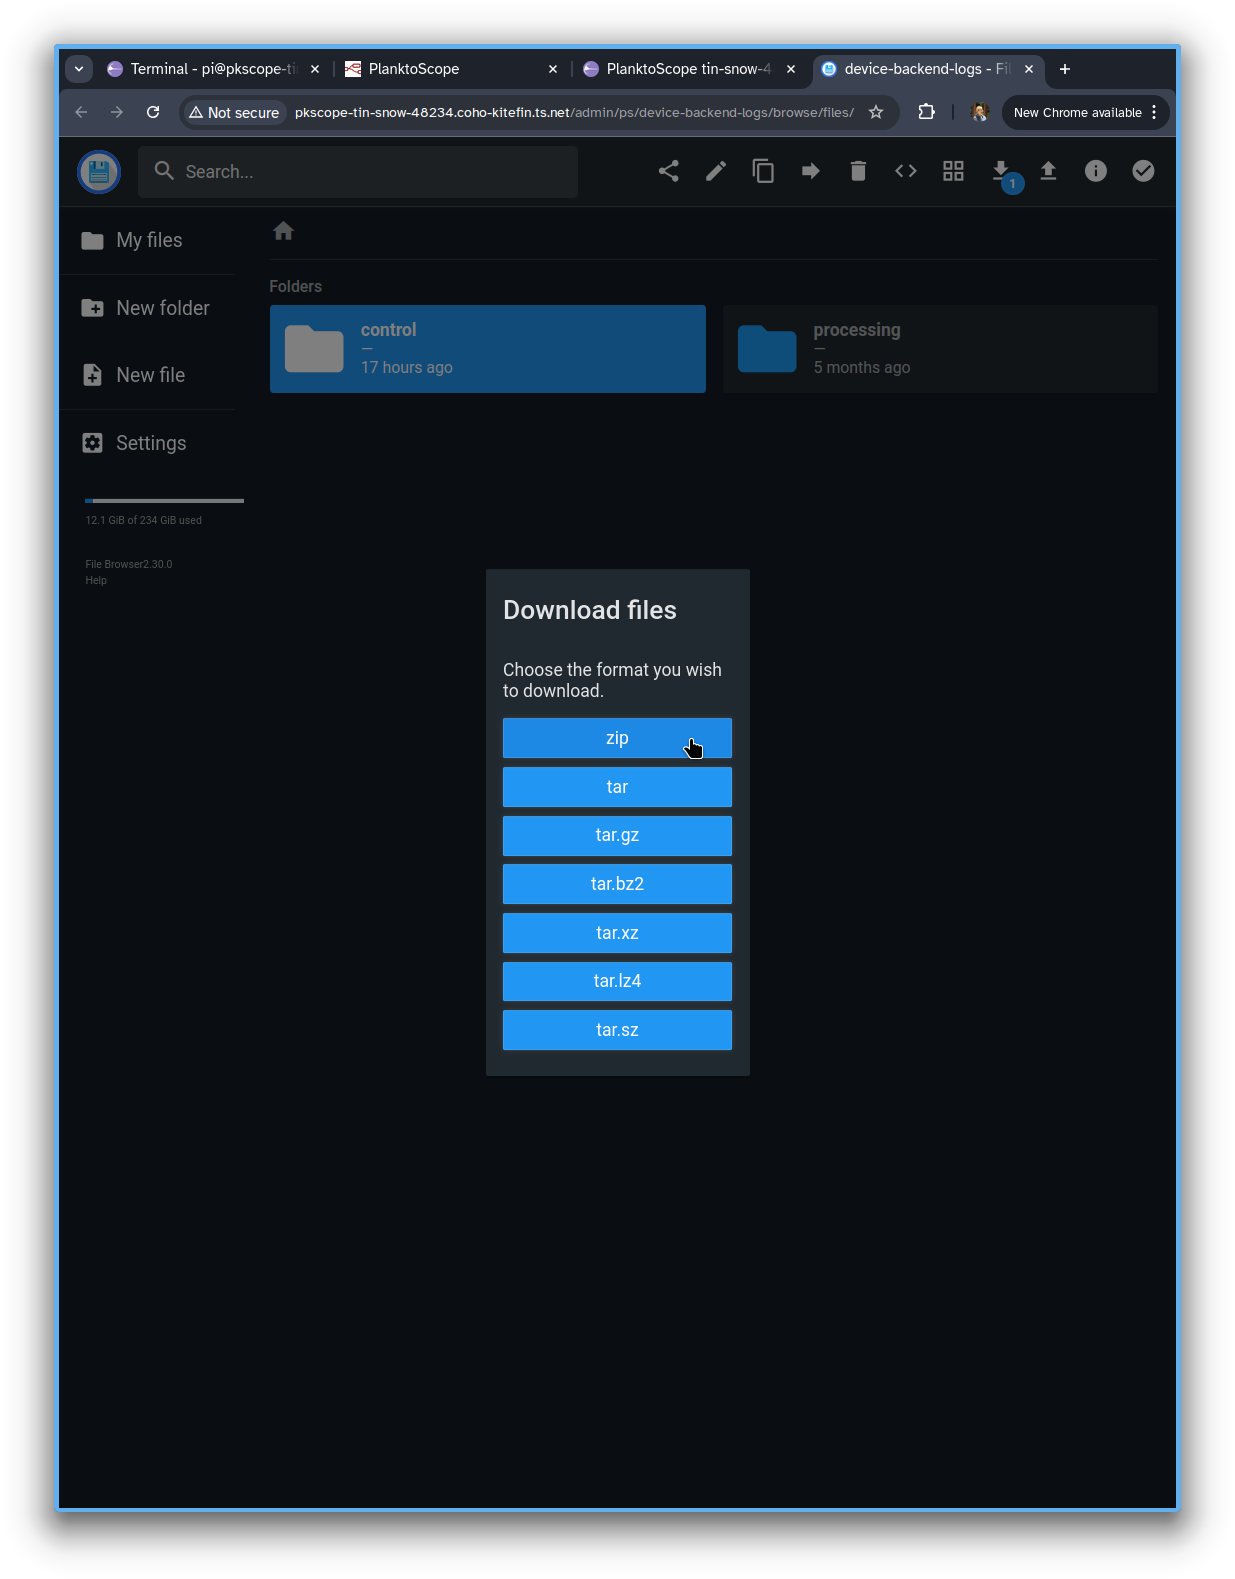Go back in browser history

tap(81, 112)
